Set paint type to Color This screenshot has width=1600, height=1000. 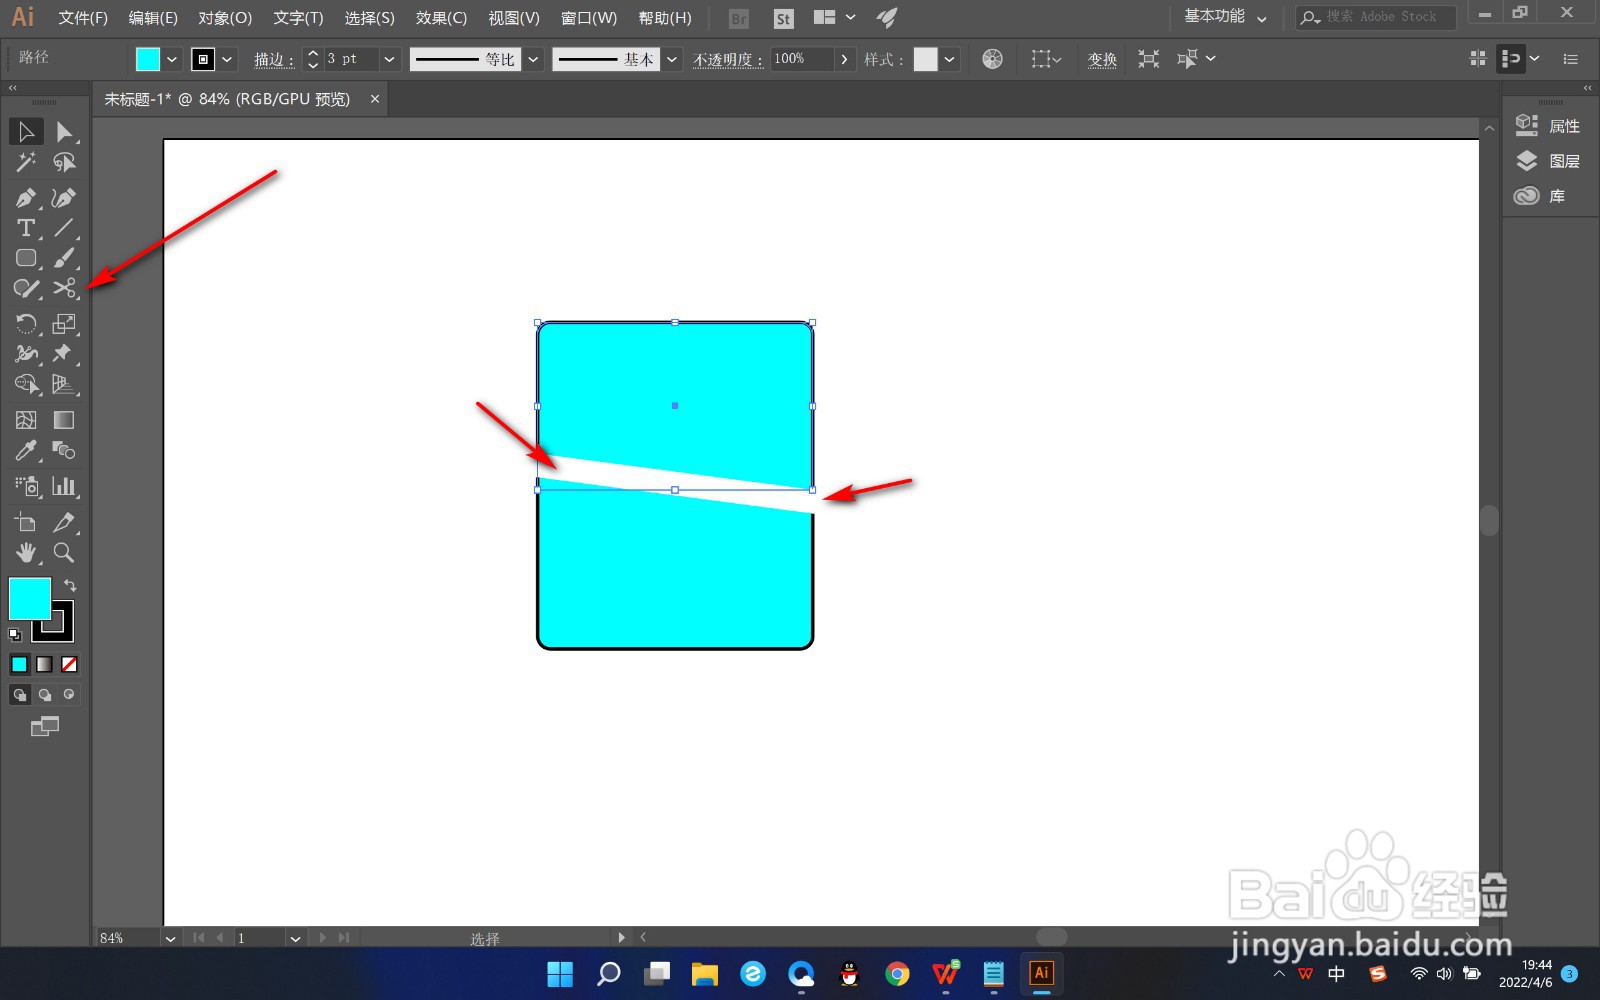click(20, 664)
